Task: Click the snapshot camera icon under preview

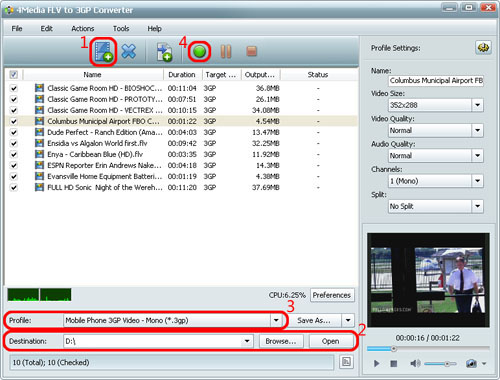Action: click(x=471, y=363)
